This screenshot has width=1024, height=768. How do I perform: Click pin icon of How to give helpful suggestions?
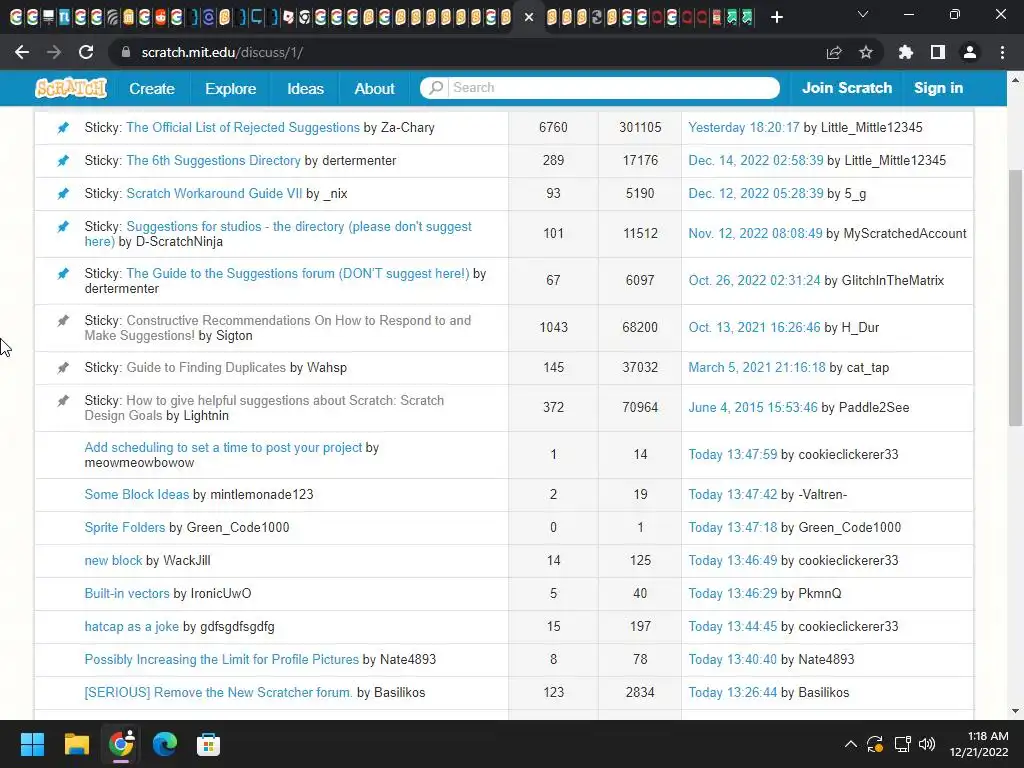click(x=63, y=400)
